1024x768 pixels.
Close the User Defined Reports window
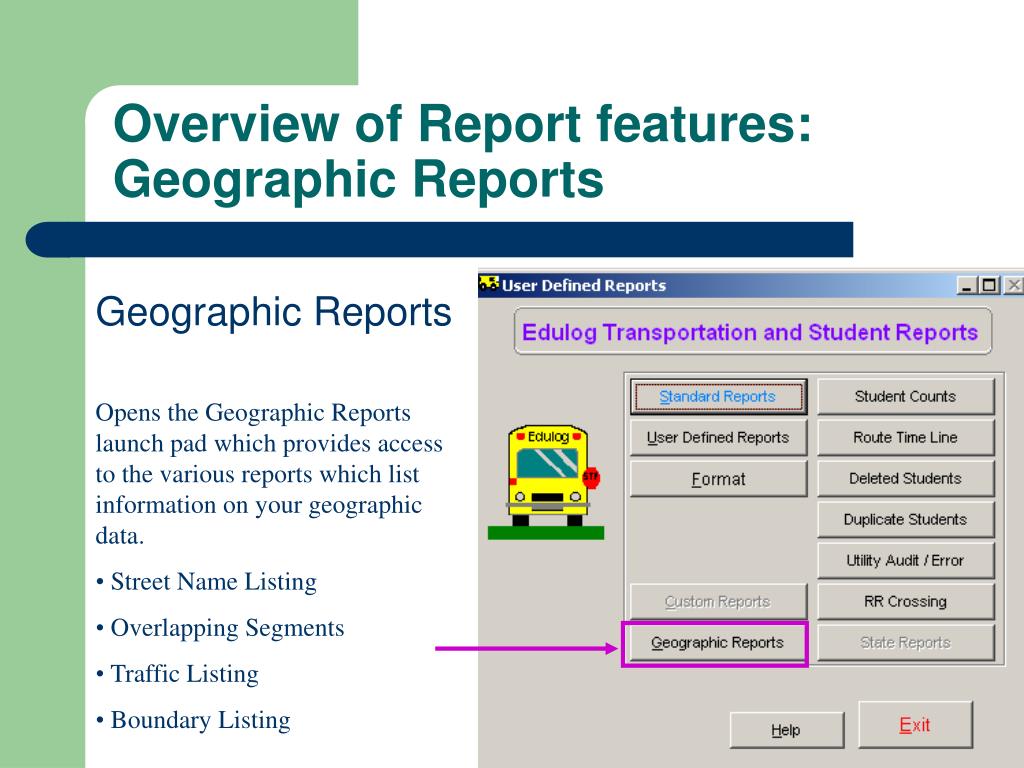(1014, 285)
